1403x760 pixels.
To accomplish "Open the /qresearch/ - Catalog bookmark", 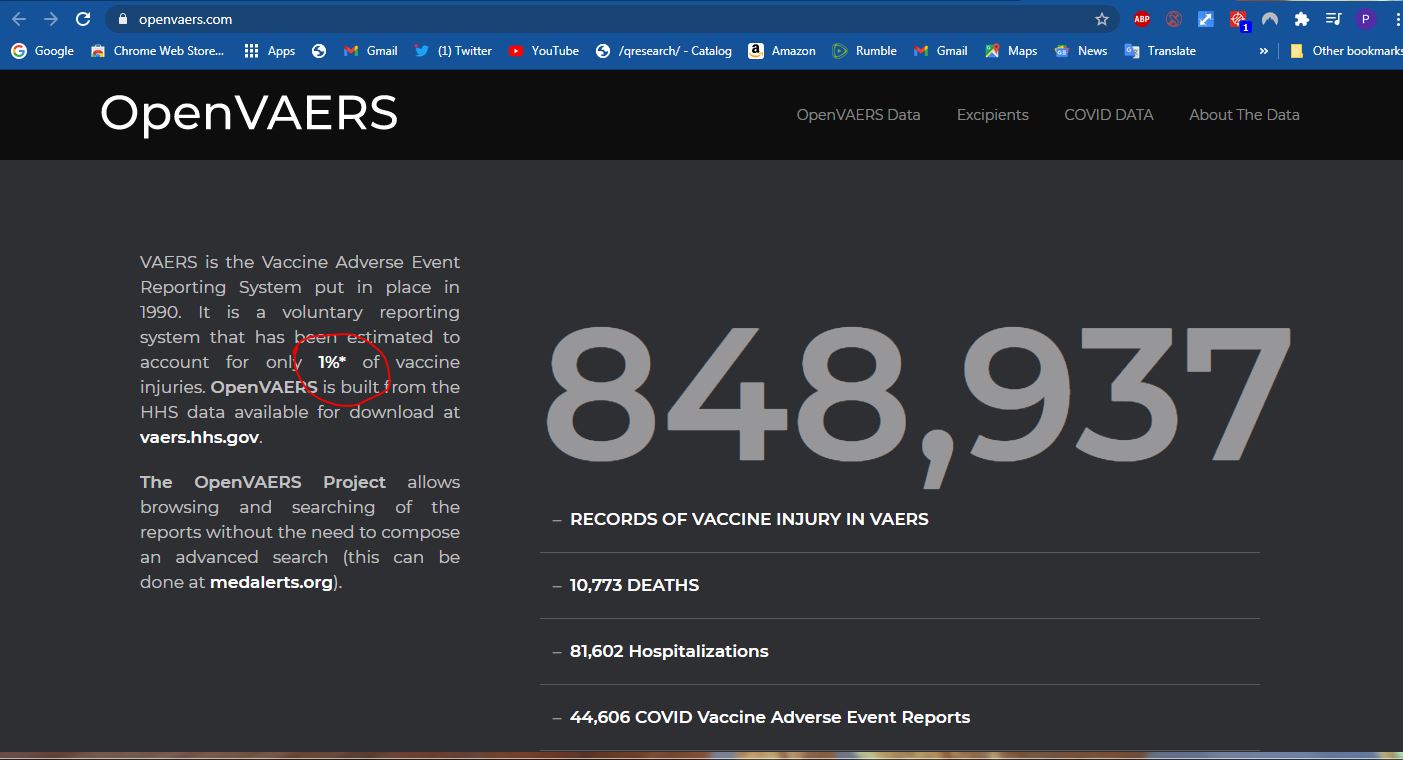I will [x=664, y=51].
